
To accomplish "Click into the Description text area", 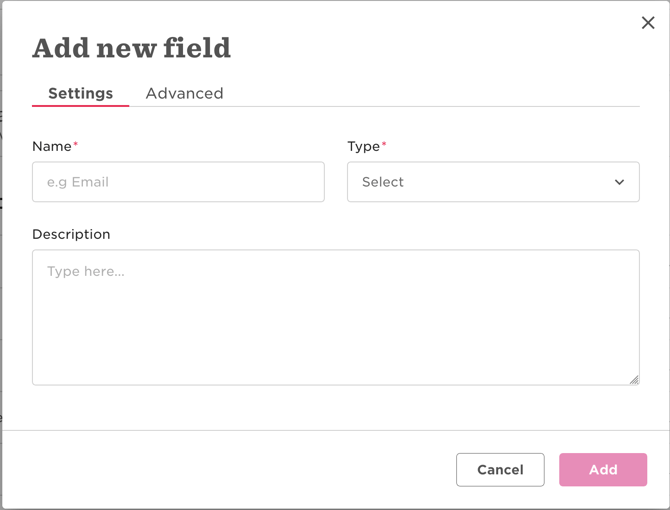I will tap(335, 317).
